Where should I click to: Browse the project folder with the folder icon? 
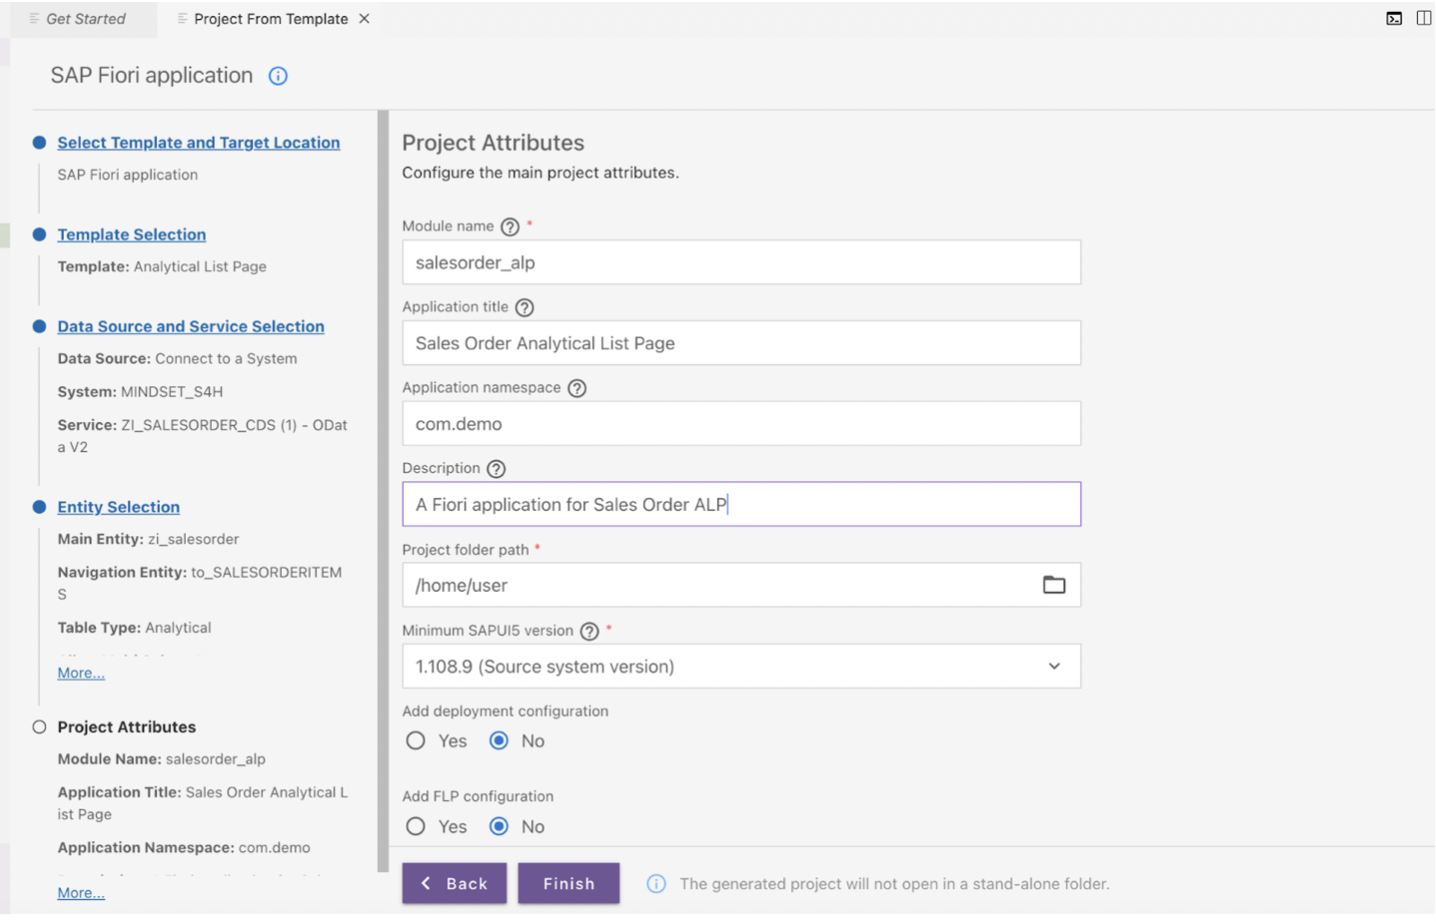[x=1054, y=585]
